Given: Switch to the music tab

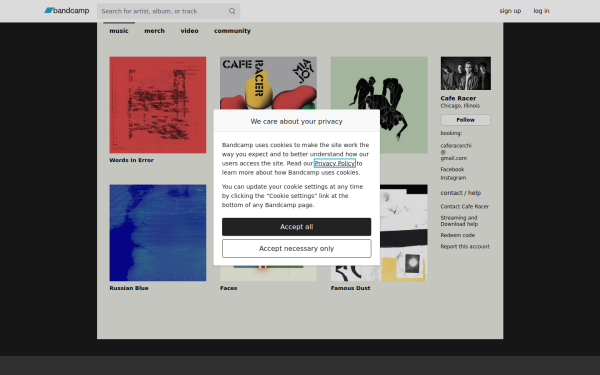Looking at the screenshot, I should click(x=119, y=31).
